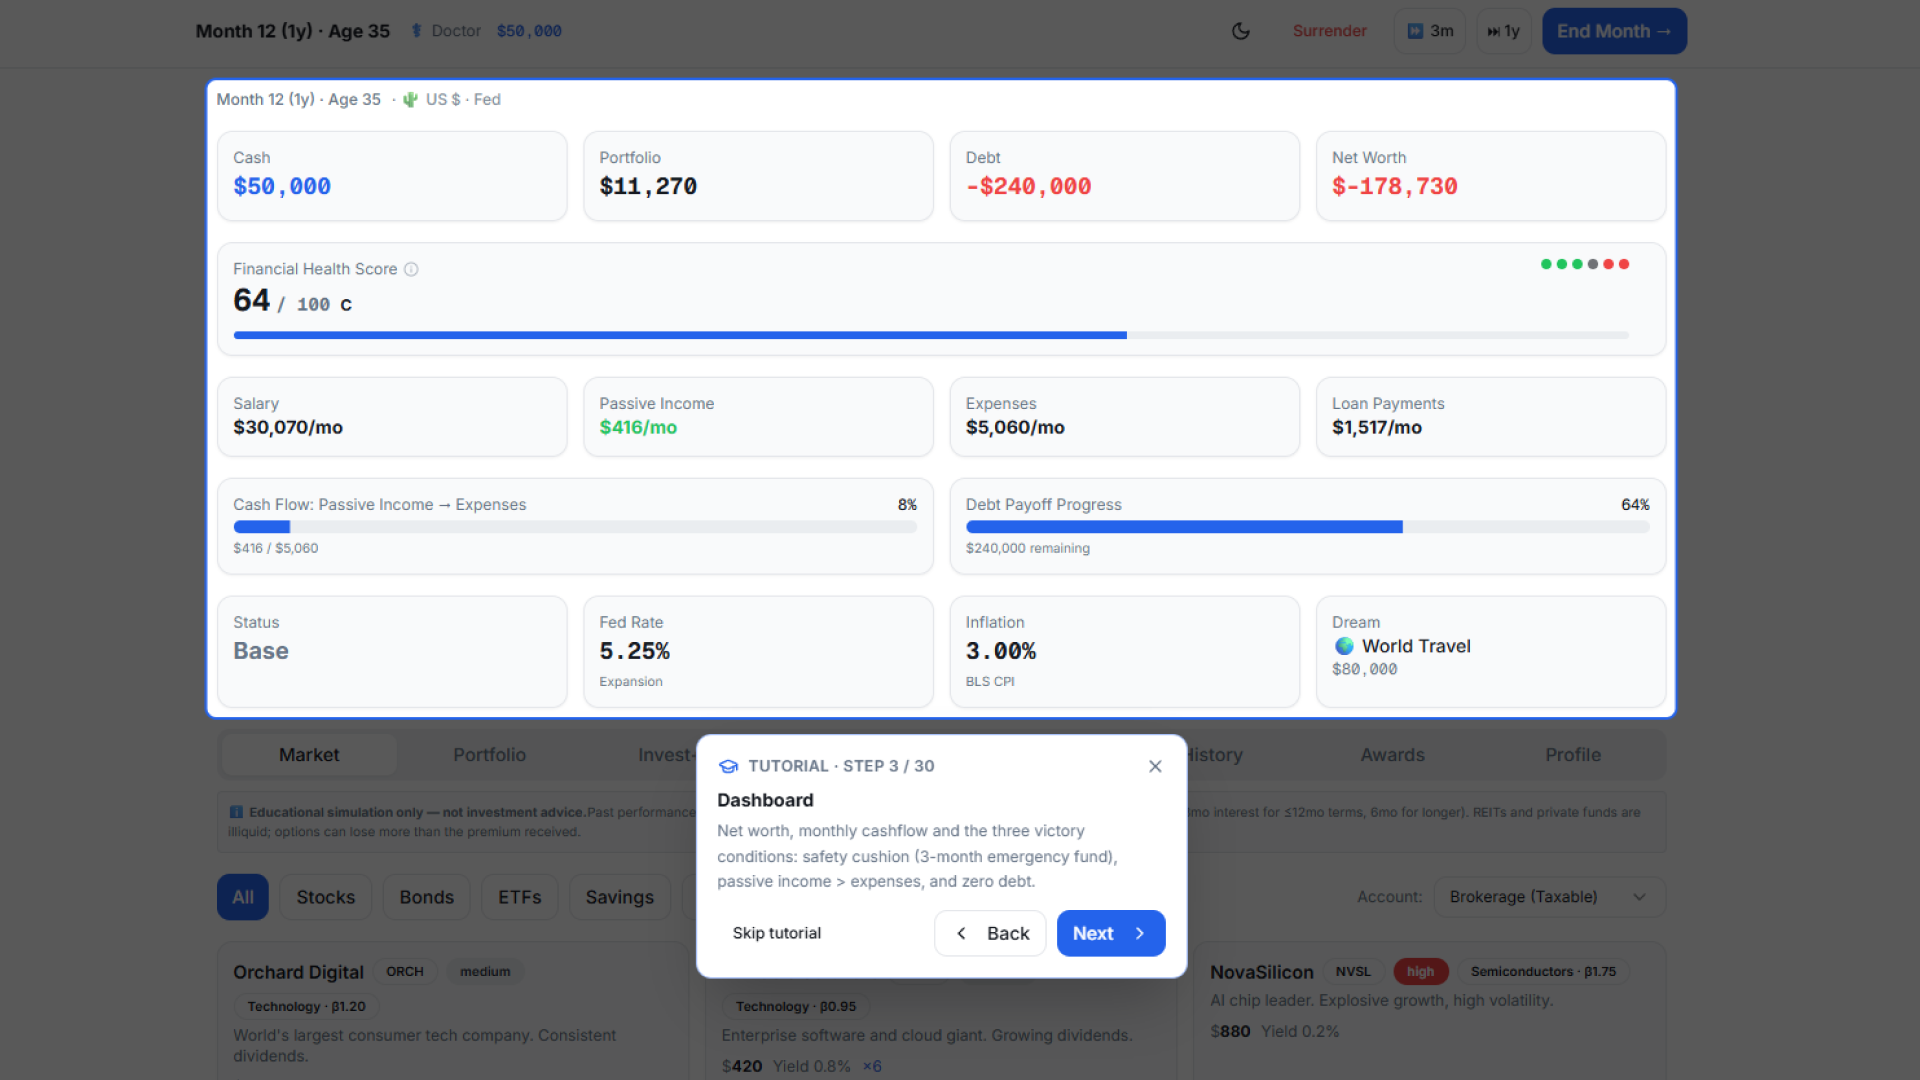1920x1080 pixels.
Task: Click the NovaSilicon stock name
Action: pyautogui.click(x=1262, y=972)
